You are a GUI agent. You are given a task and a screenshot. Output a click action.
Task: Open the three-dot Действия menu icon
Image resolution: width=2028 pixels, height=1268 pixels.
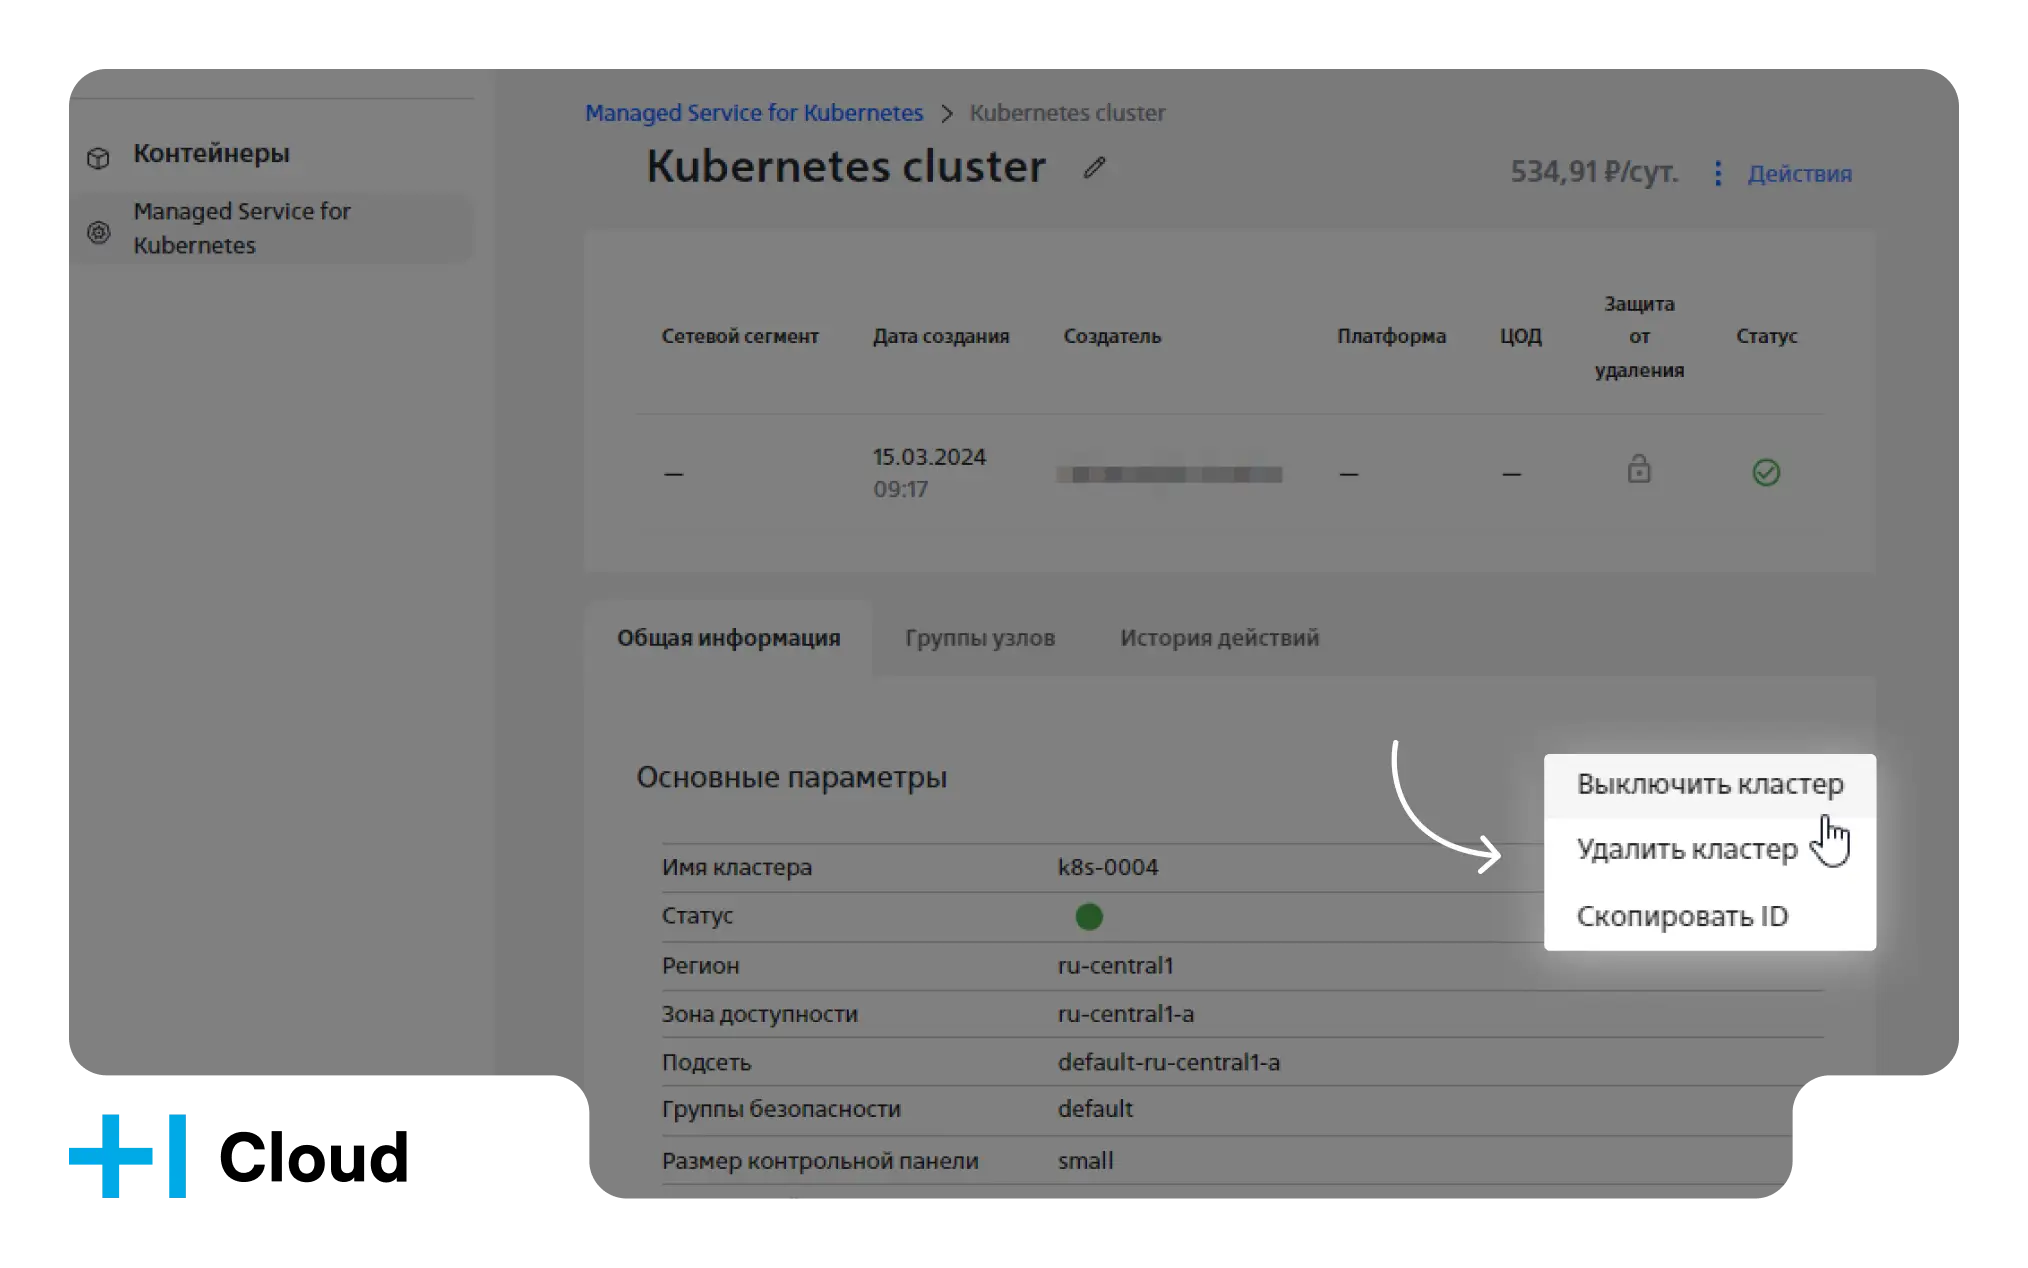tap(1717, 174)
